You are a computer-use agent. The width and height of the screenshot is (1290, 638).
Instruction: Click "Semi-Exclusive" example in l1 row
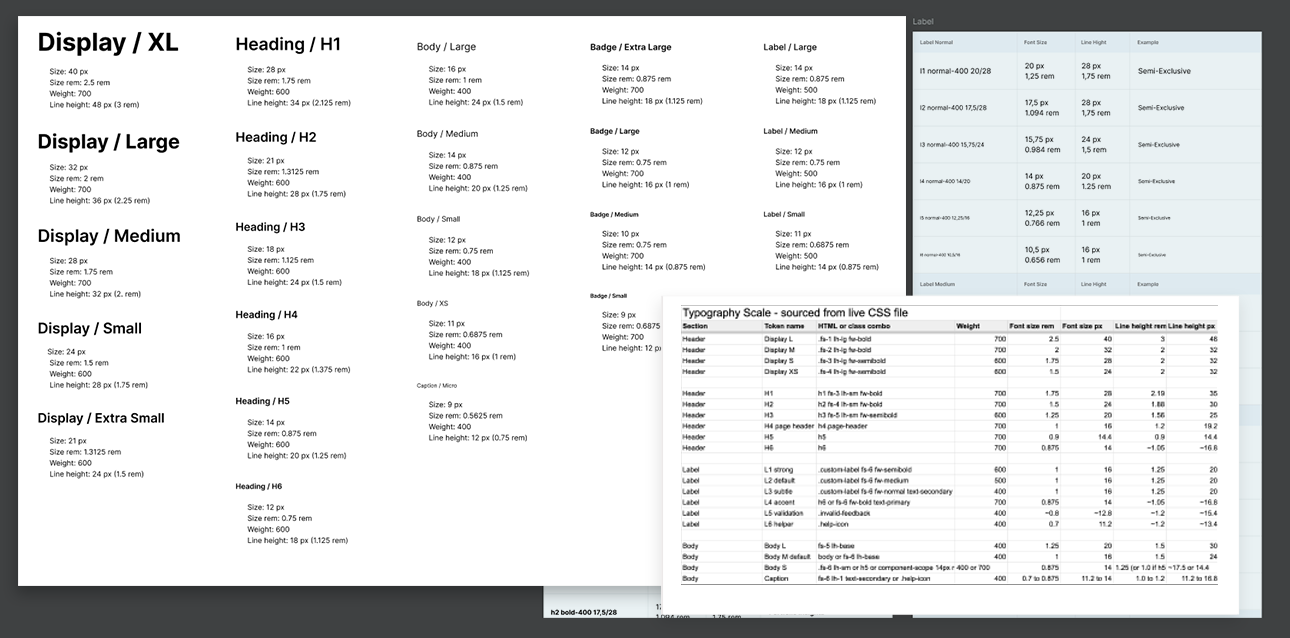coord(1164,71)
